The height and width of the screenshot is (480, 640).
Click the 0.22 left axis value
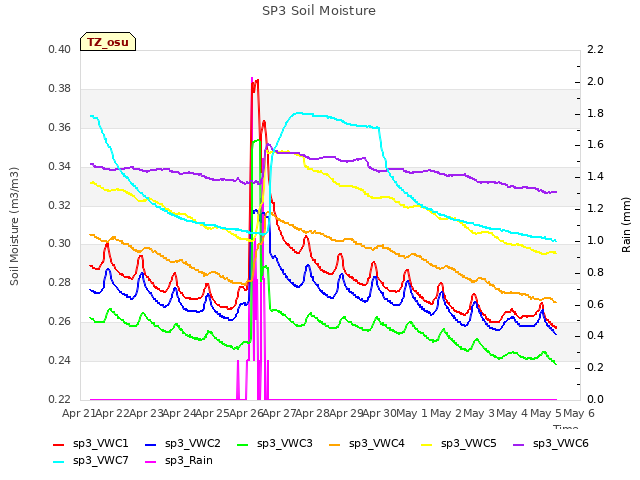(x=60, y=399)
